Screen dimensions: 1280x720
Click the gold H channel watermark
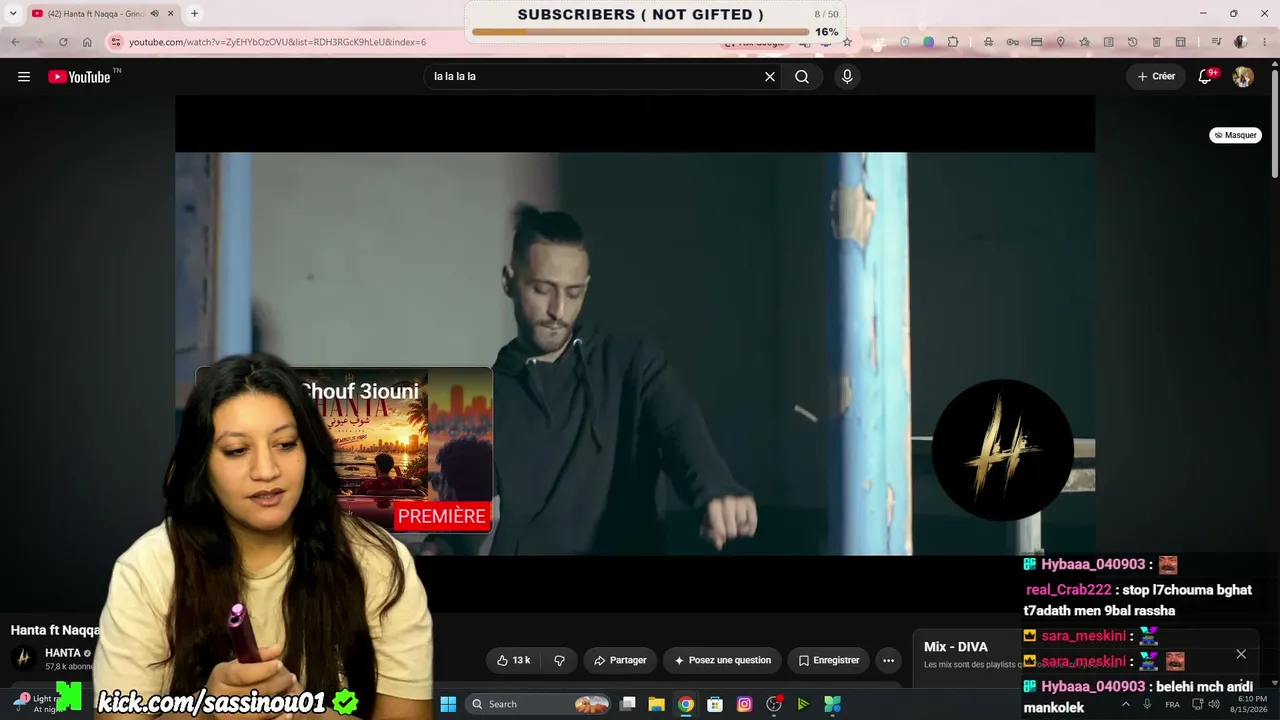click(1002, 450)
